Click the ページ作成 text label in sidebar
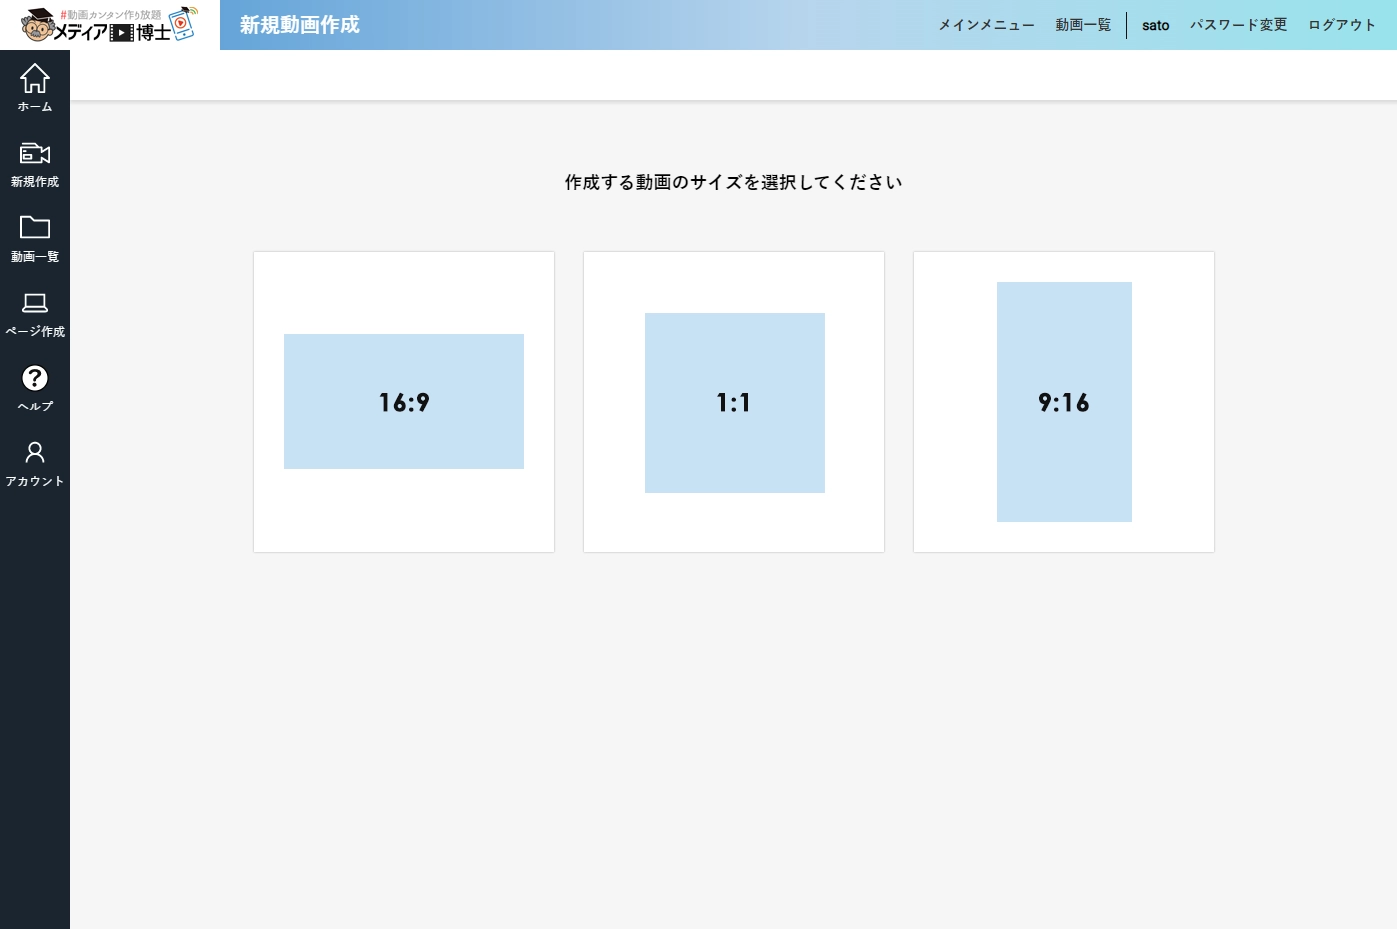Viewport: 1397px width, 929px height. pos(35,332)
